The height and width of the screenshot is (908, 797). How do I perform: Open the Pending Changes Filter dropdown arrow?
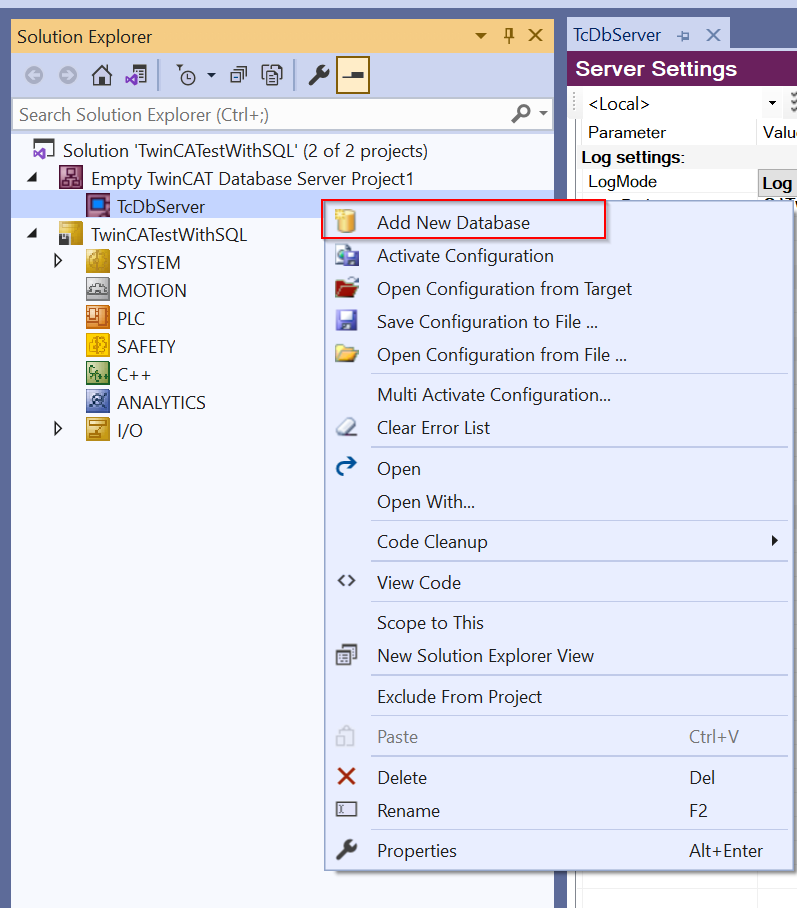pyautogui.click(x=211, y=75)
